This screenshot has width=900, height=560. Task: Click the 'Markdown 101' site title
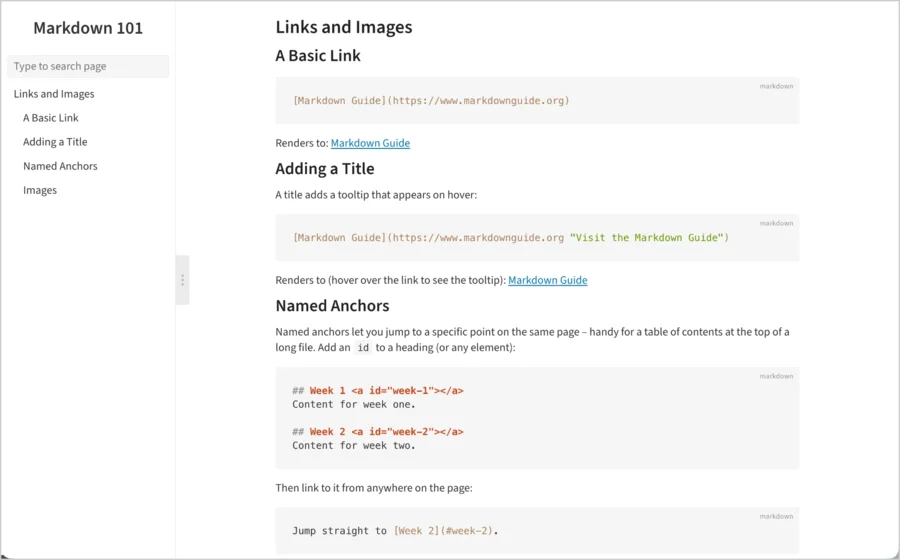(88, 28)
